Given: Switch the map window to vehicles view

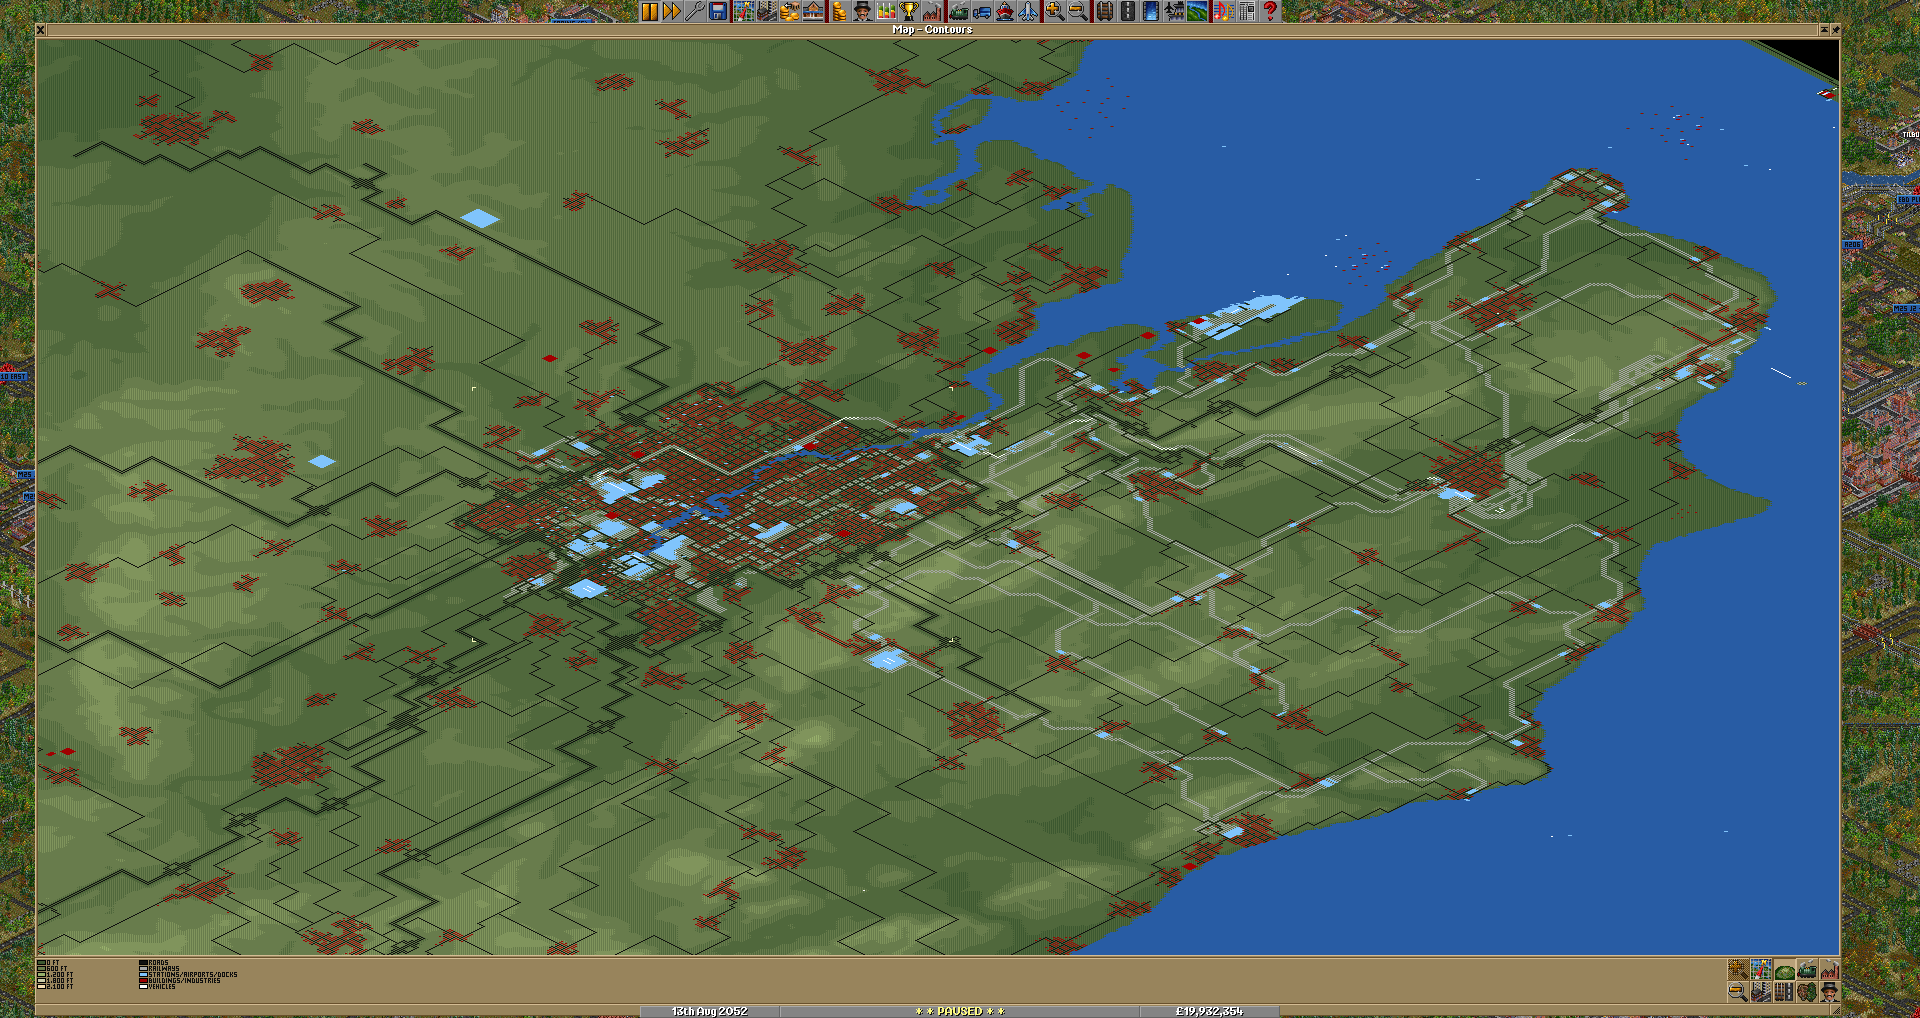Looking at the screenshot, I should pyautogui.click(x=1807, y=969).
